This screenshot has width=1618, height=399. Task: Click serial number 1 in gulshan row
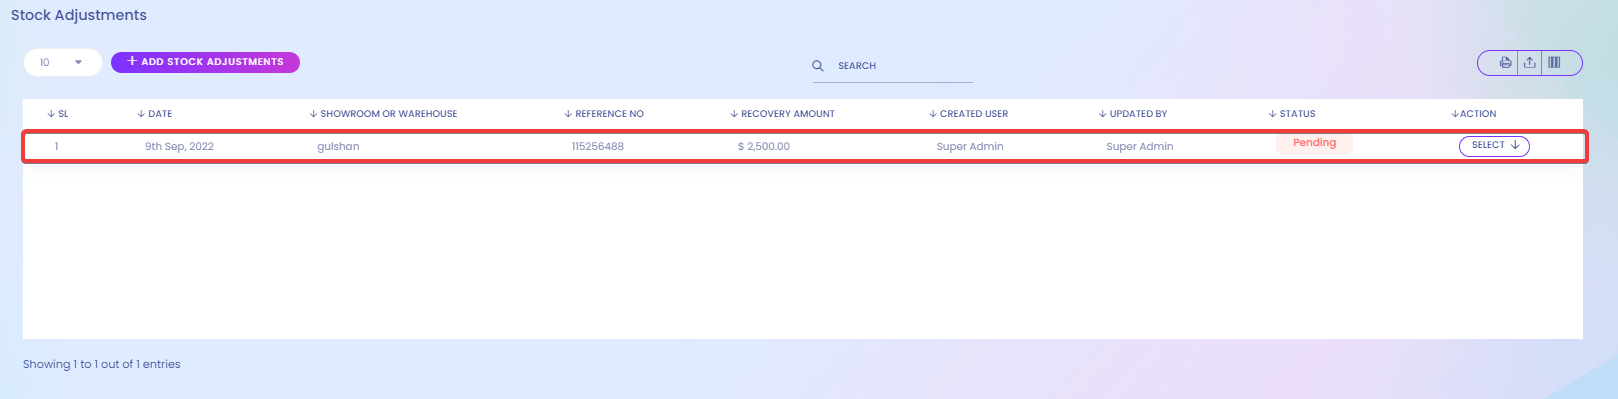point(56,146)
